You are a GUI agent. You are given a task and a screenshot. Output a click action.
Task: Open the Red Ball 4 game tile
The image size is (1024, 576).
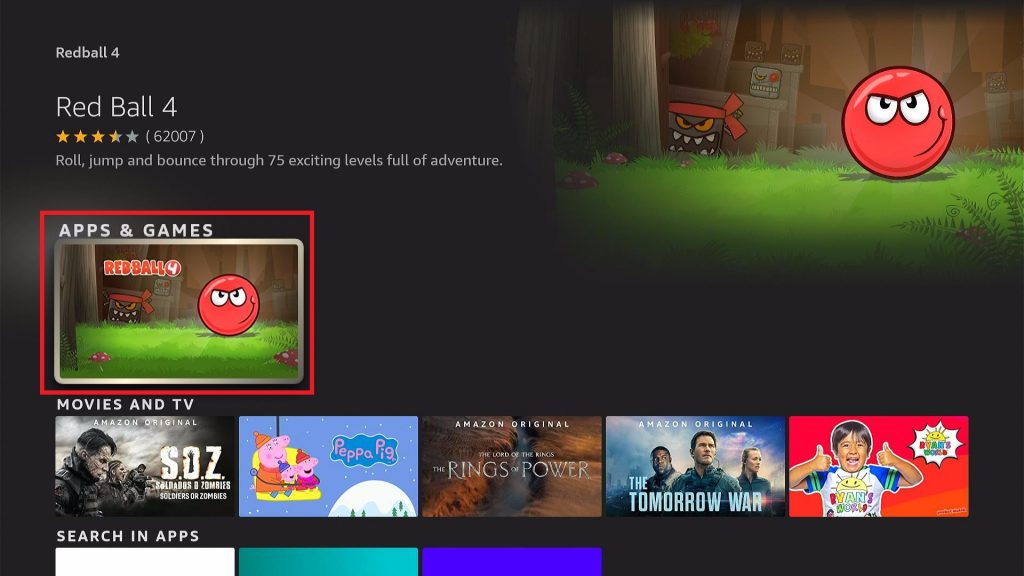pyautogui.click(x=178, y=311)
